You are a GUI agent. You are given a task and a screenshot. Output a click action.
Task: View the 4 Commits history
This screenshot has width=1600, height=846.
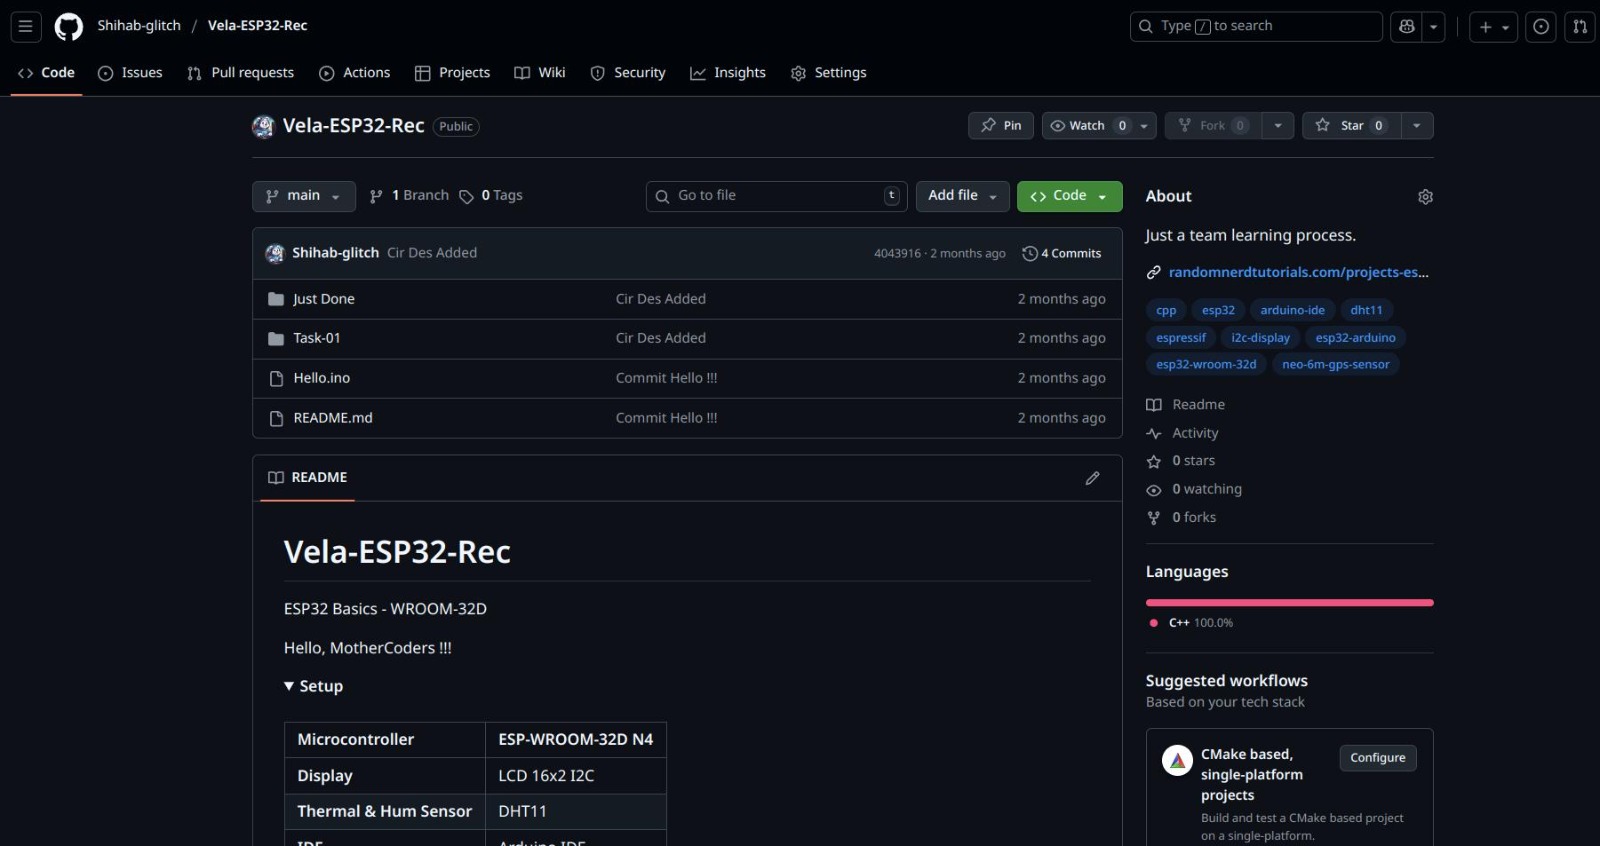point(1062,254)
